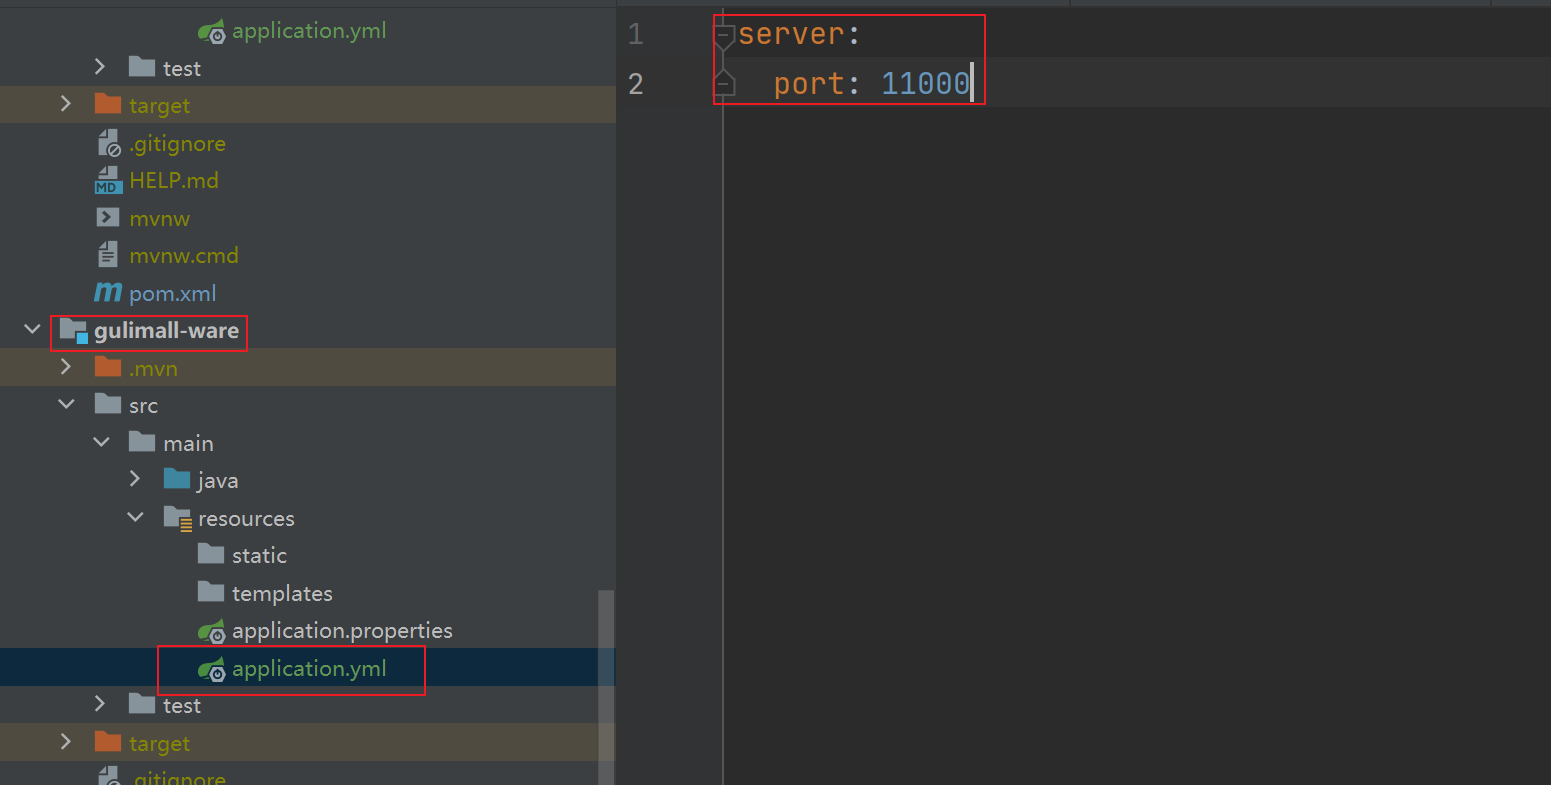The image size is (1551, 785).
Task: Click the Spring icon beside application.properties
Action: (x=211, y=631)
